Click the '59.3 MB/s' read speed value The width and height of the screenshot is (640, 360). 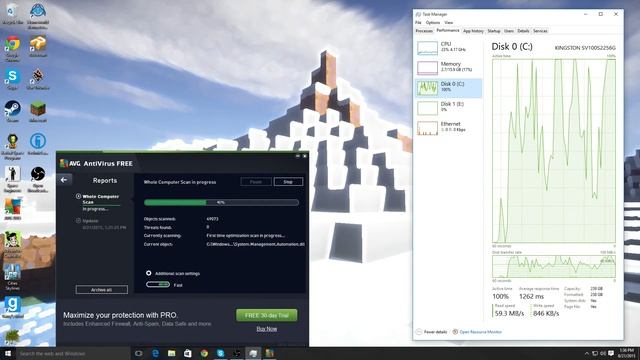[x=509, y=313]
